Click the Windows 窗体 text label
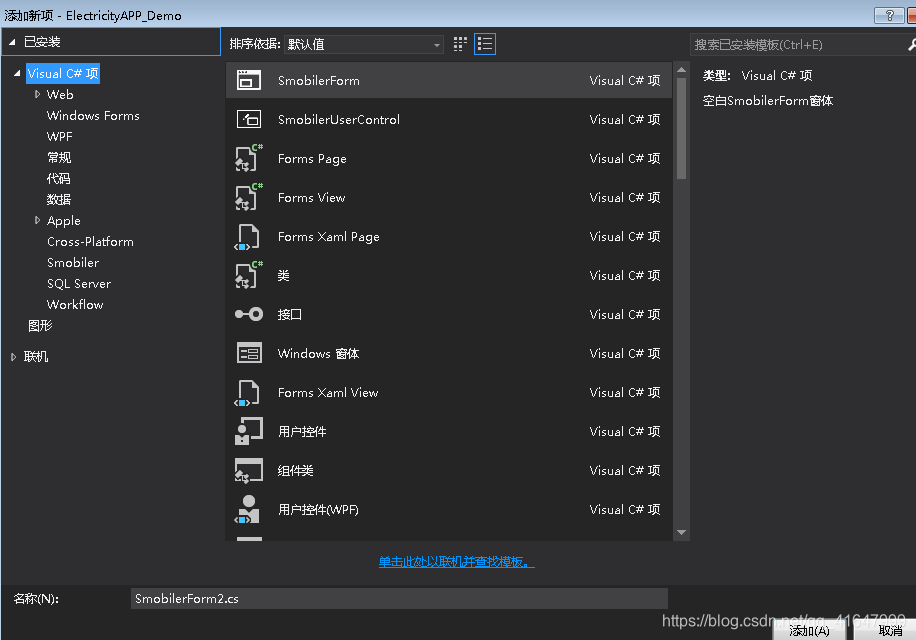The height and width of the screenshot is (640, 916). coord(318,353)
